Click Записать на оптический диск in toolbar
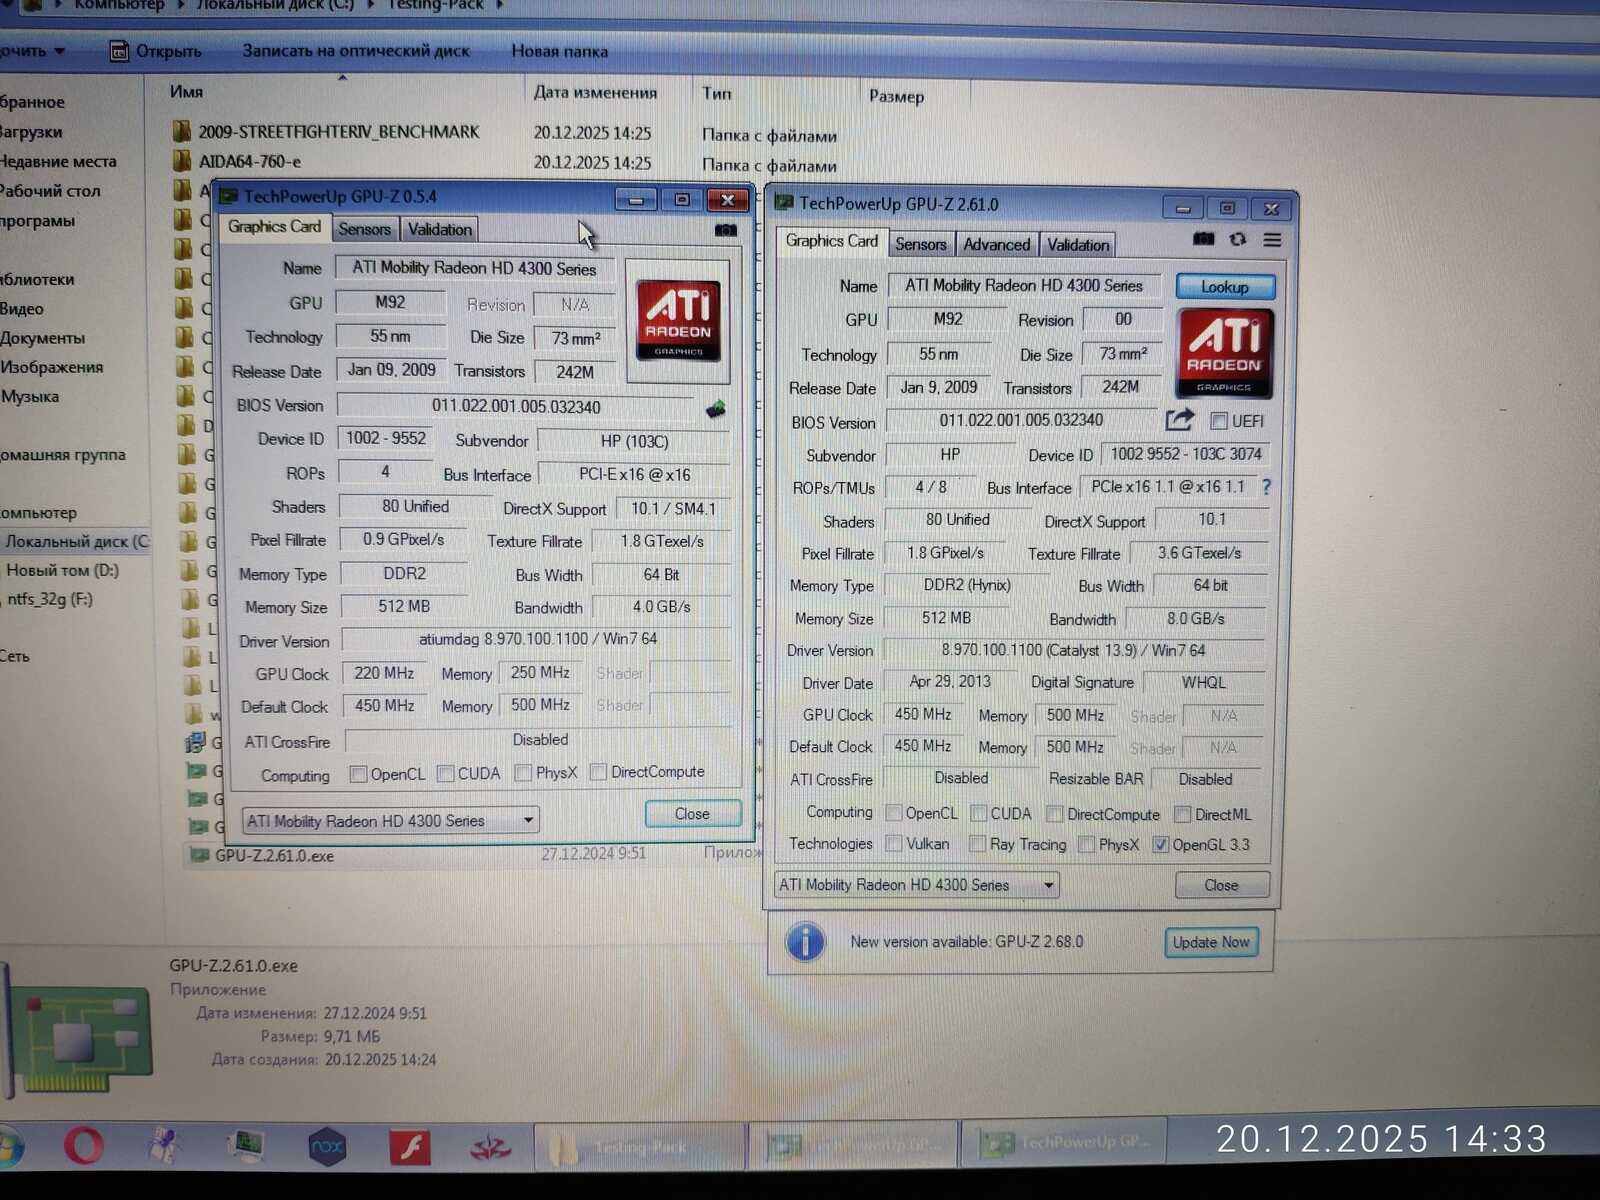This screenshot has width=1600, height=1200. 356,51
